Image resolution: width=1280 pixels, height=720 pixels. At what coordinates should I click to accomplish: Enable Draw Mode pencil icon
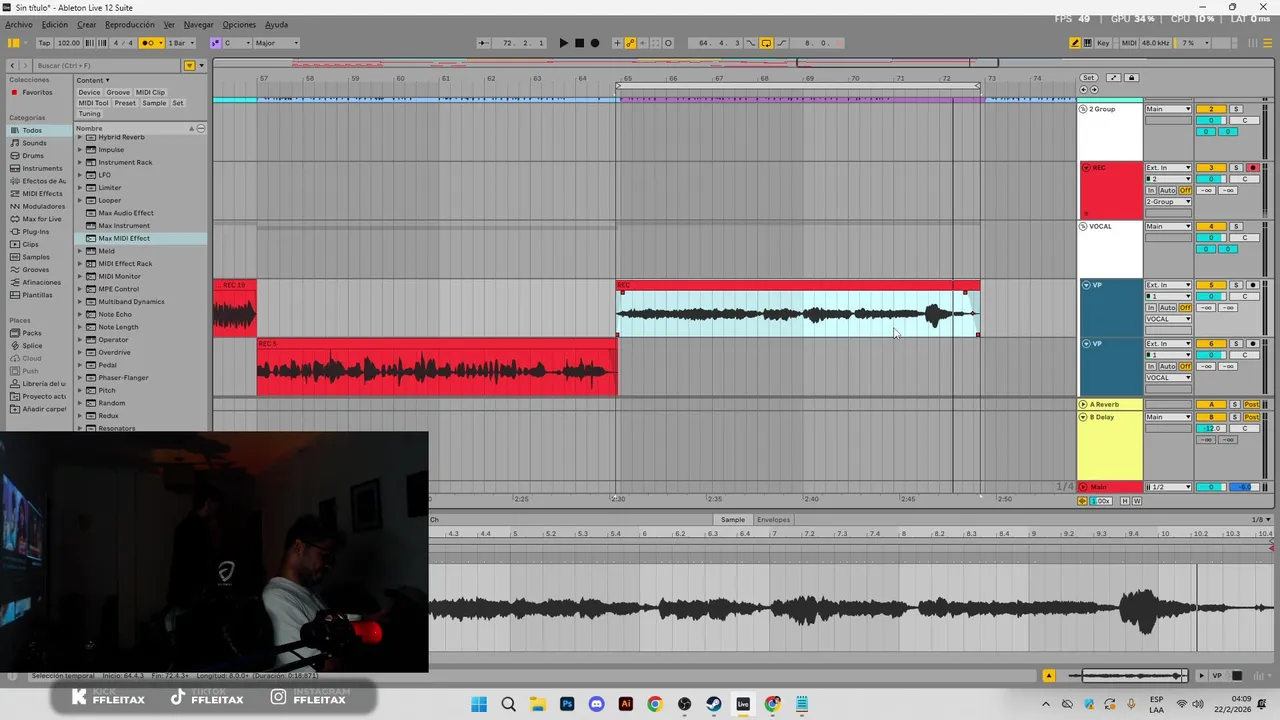pyautogui.click(x=1075, y=43)
